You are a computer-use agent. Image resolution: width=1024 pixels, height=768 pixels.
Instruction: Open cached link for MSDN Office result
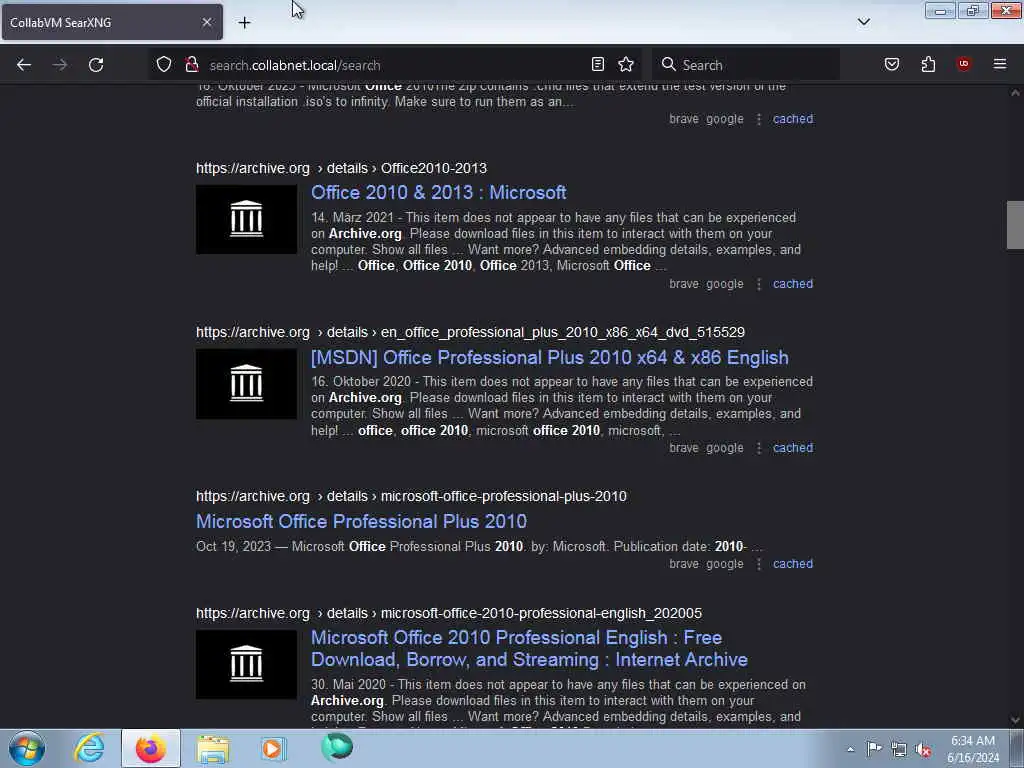(x=793, y=448)
